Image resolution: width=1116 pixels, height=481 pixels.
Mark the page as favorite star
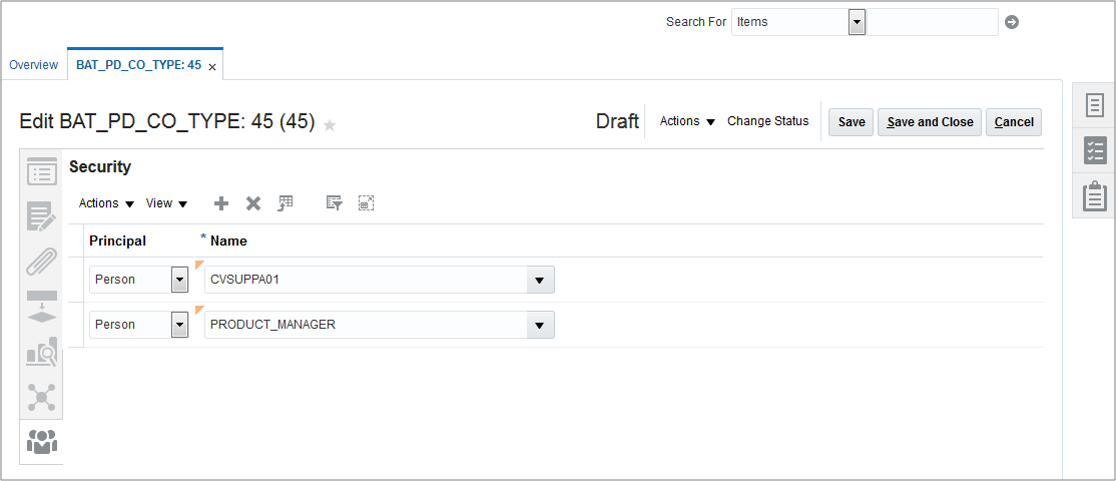pos(330,124)
